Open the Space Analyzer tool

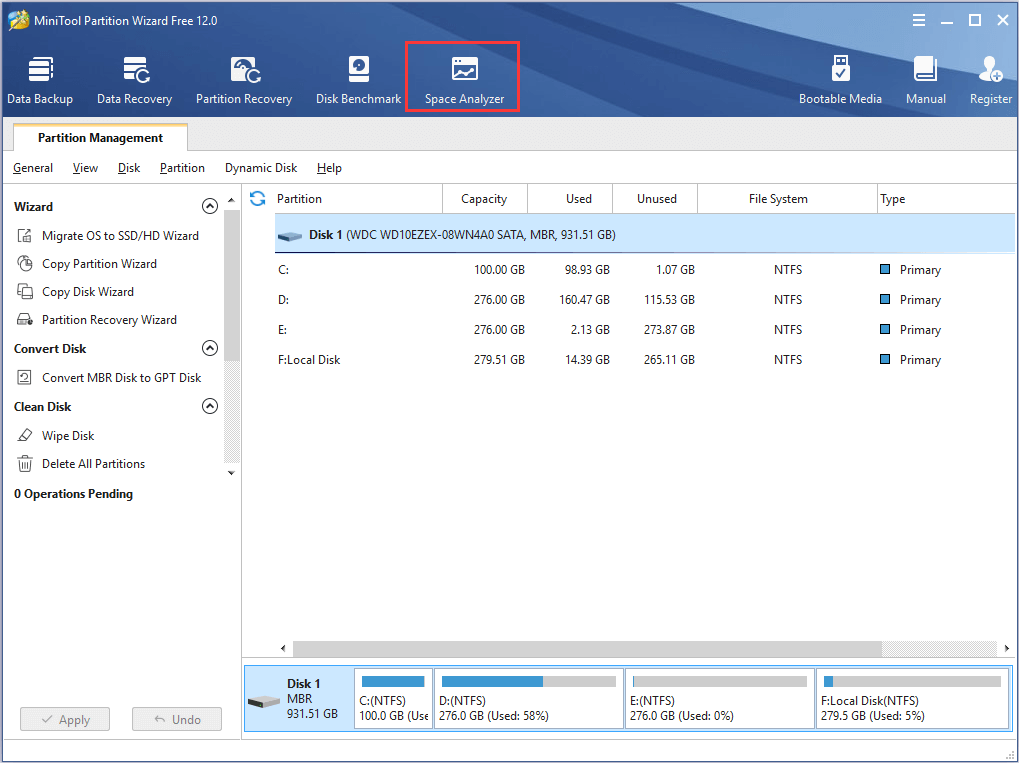click(464, 80)
